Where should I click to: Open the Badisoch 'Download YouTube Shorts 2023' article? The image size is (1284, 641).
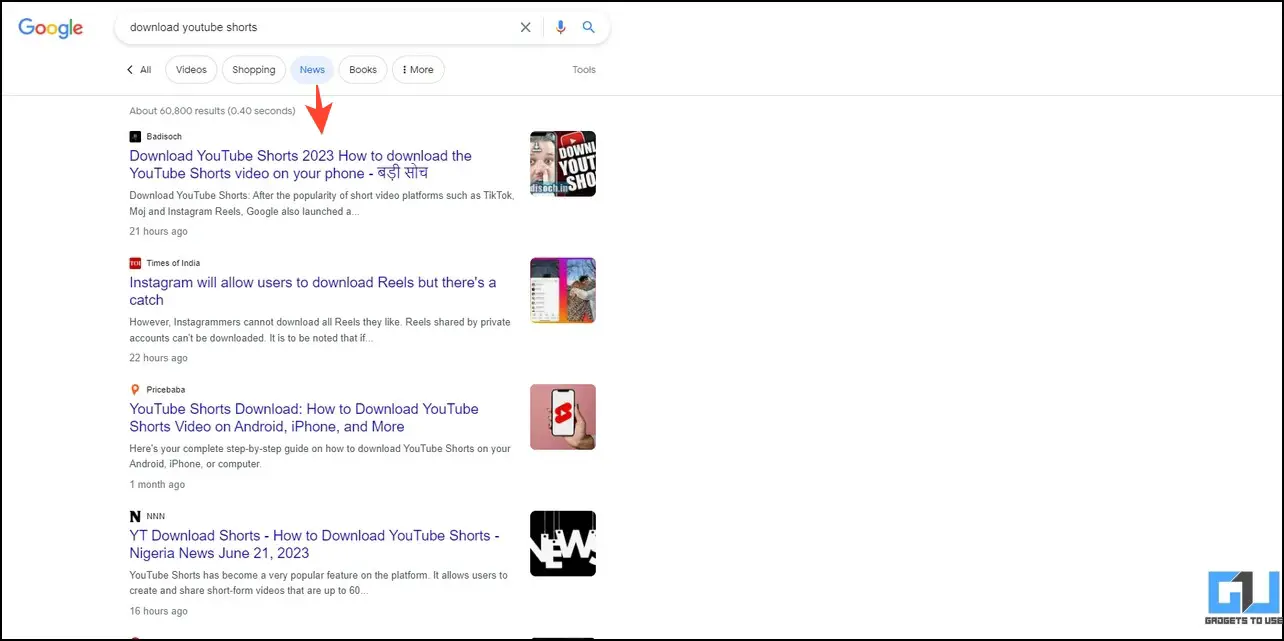pos(301,164)
